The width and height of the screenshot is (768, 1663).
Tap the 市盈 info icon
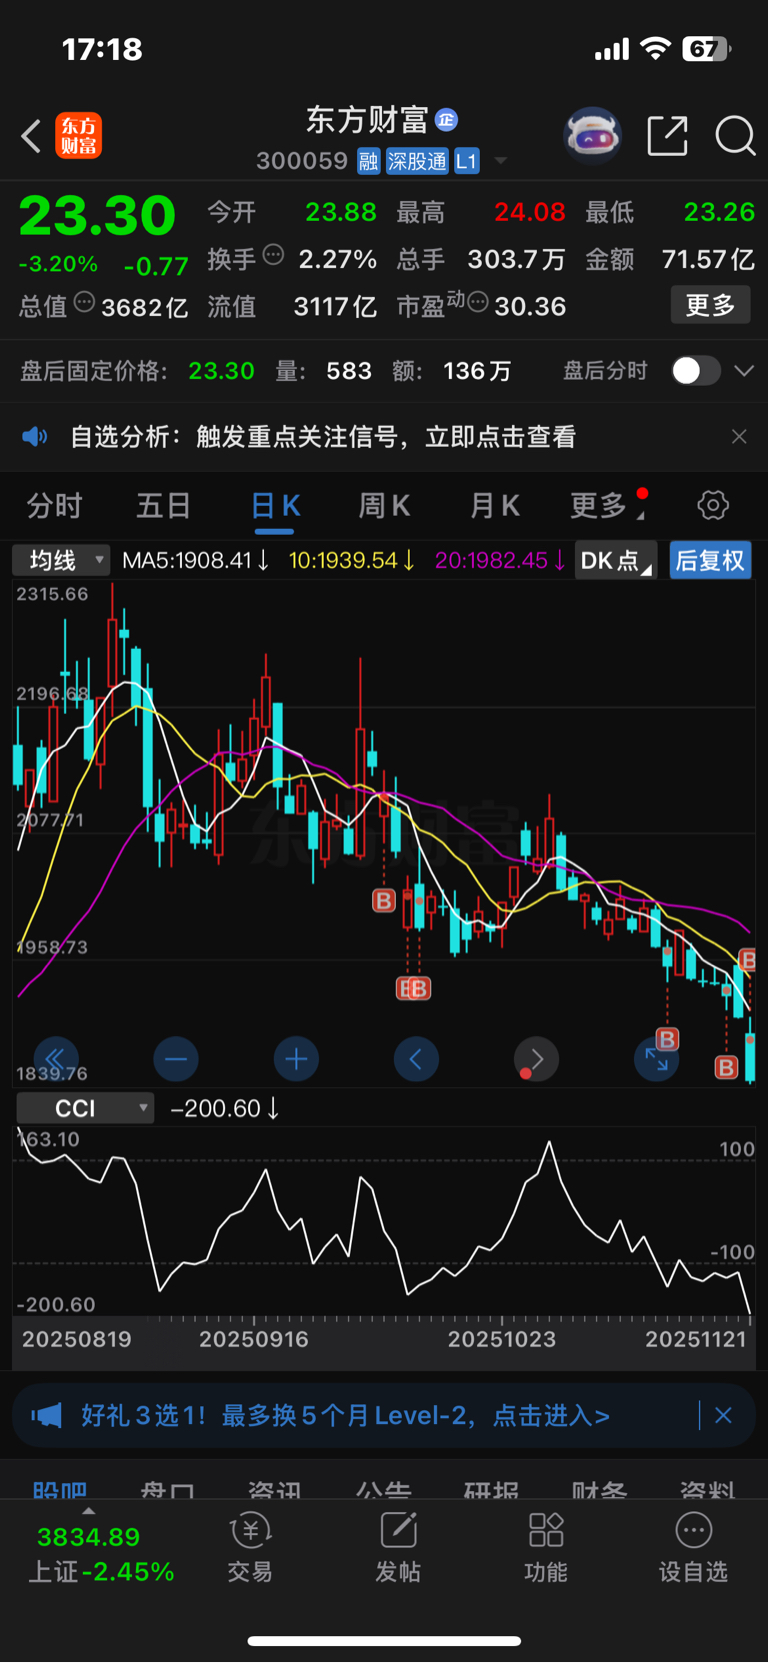[x=478, y=301]
